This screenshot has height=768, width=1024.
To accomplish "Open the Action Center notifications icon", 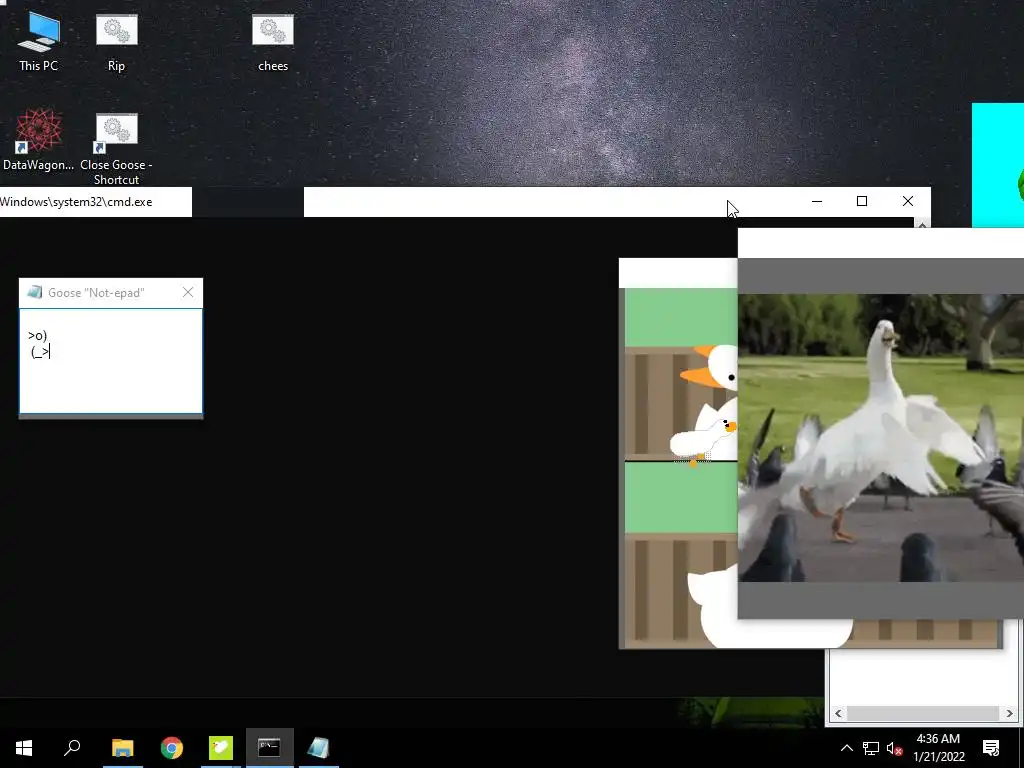I will coord(991,748).
